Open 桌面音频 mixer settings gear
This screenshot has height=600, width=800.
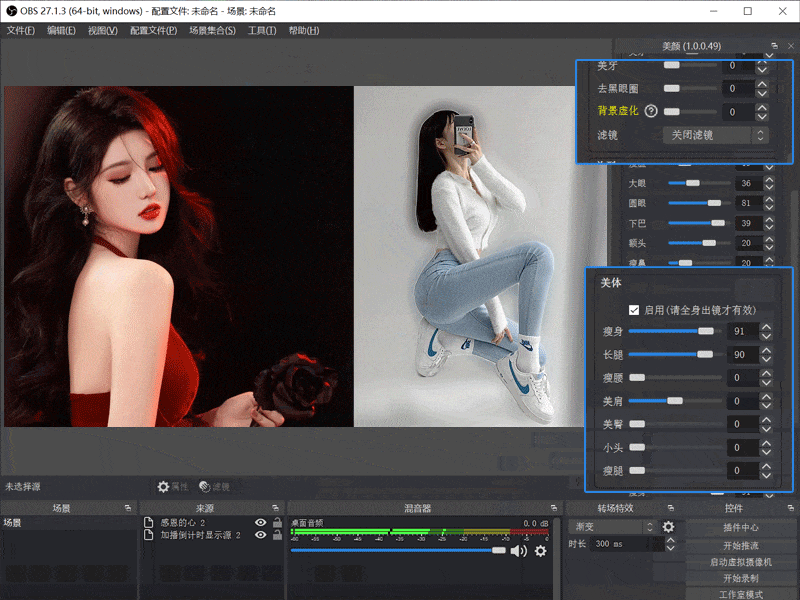[541, 551]
